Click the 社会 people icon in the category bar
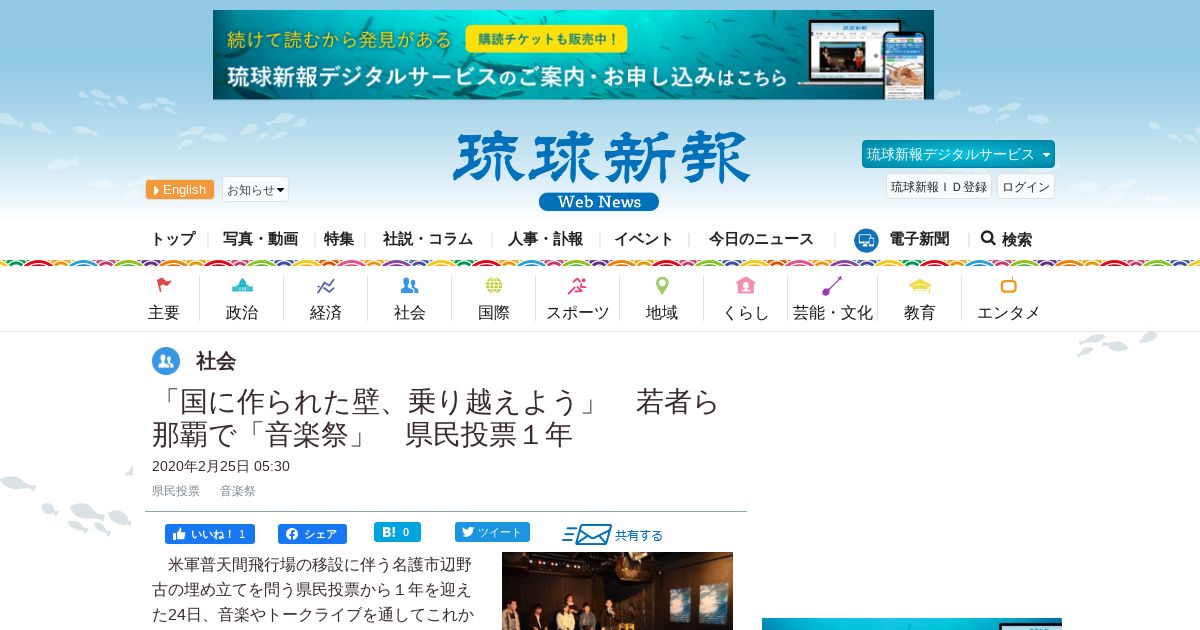Image resolution: width=1200 pixels, height=630 pixels. (410, 286)
